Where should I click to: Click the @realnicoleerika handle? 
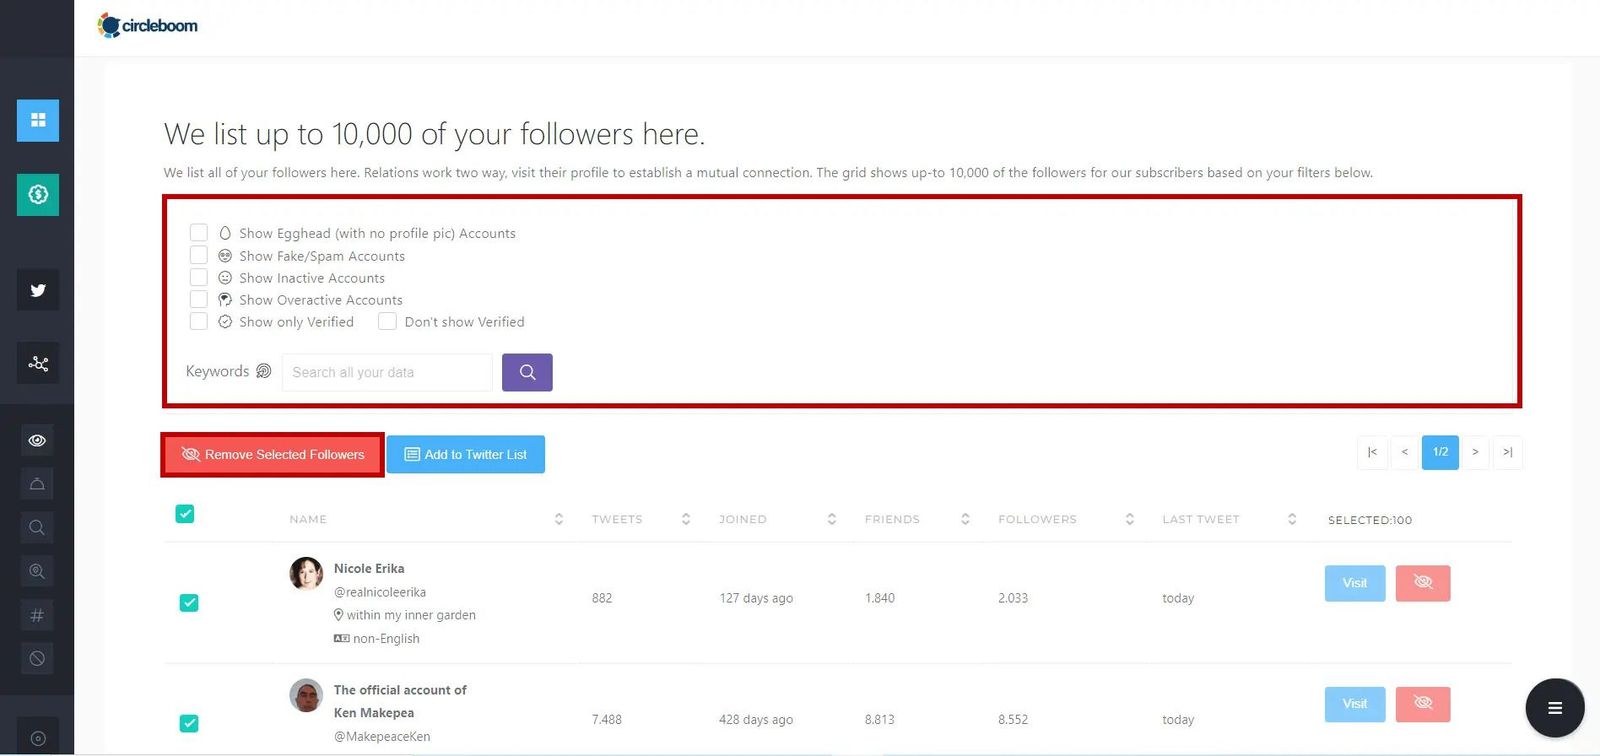click(x=380, y=592)
